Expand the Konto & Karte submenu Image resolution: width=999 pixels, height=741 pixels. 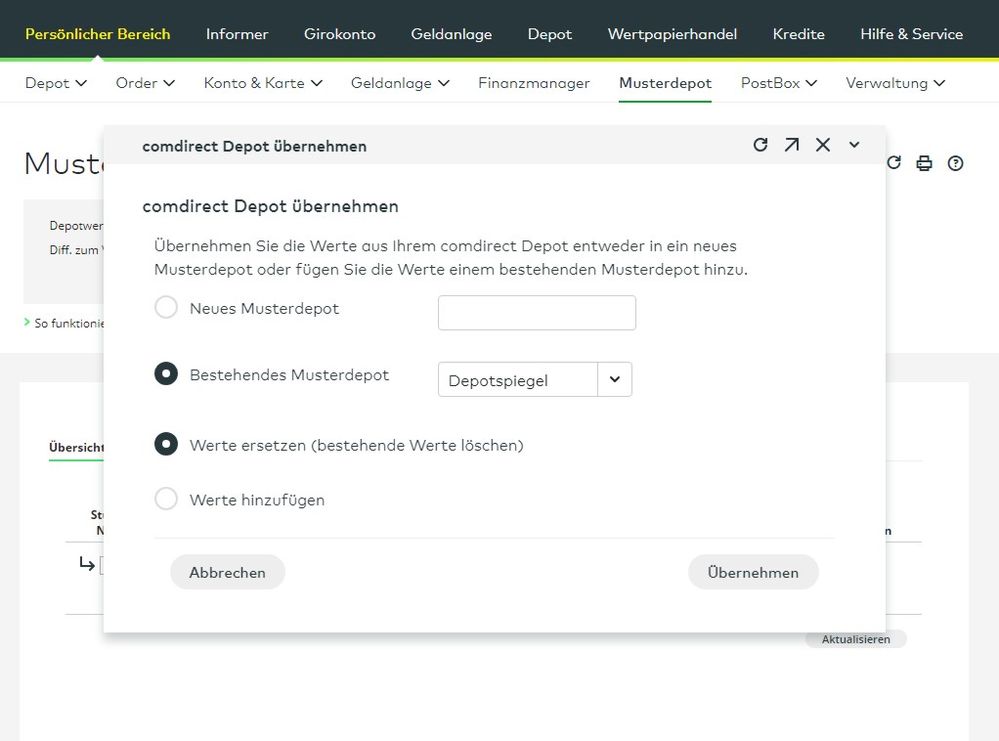point(263,83)
